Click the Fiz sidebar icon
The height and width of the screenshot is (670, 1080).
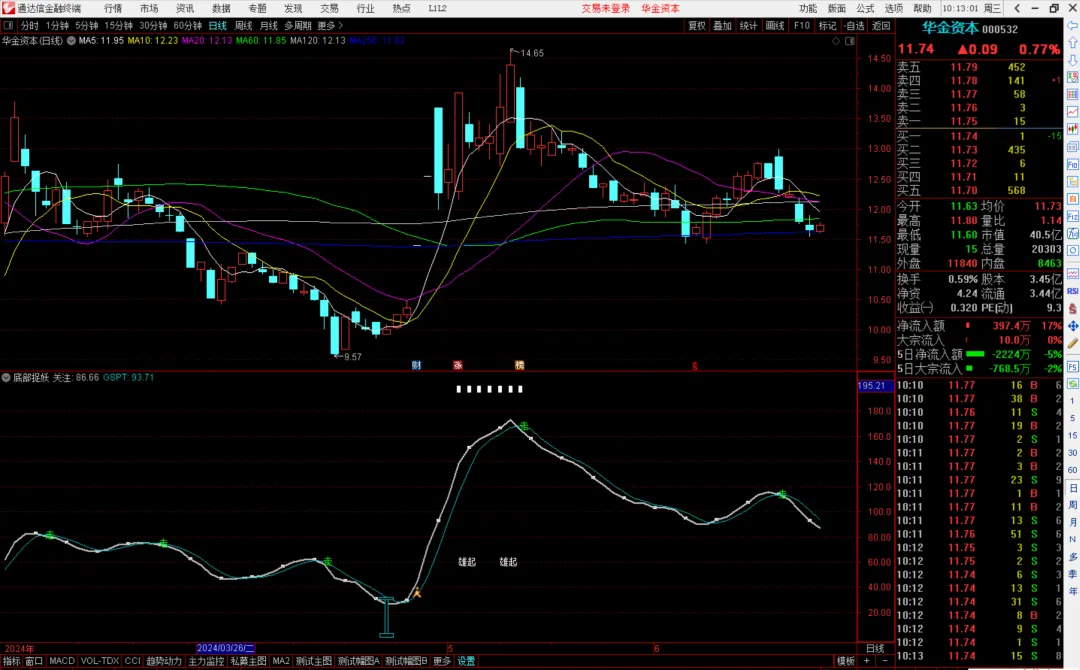tap(1072, 216)
